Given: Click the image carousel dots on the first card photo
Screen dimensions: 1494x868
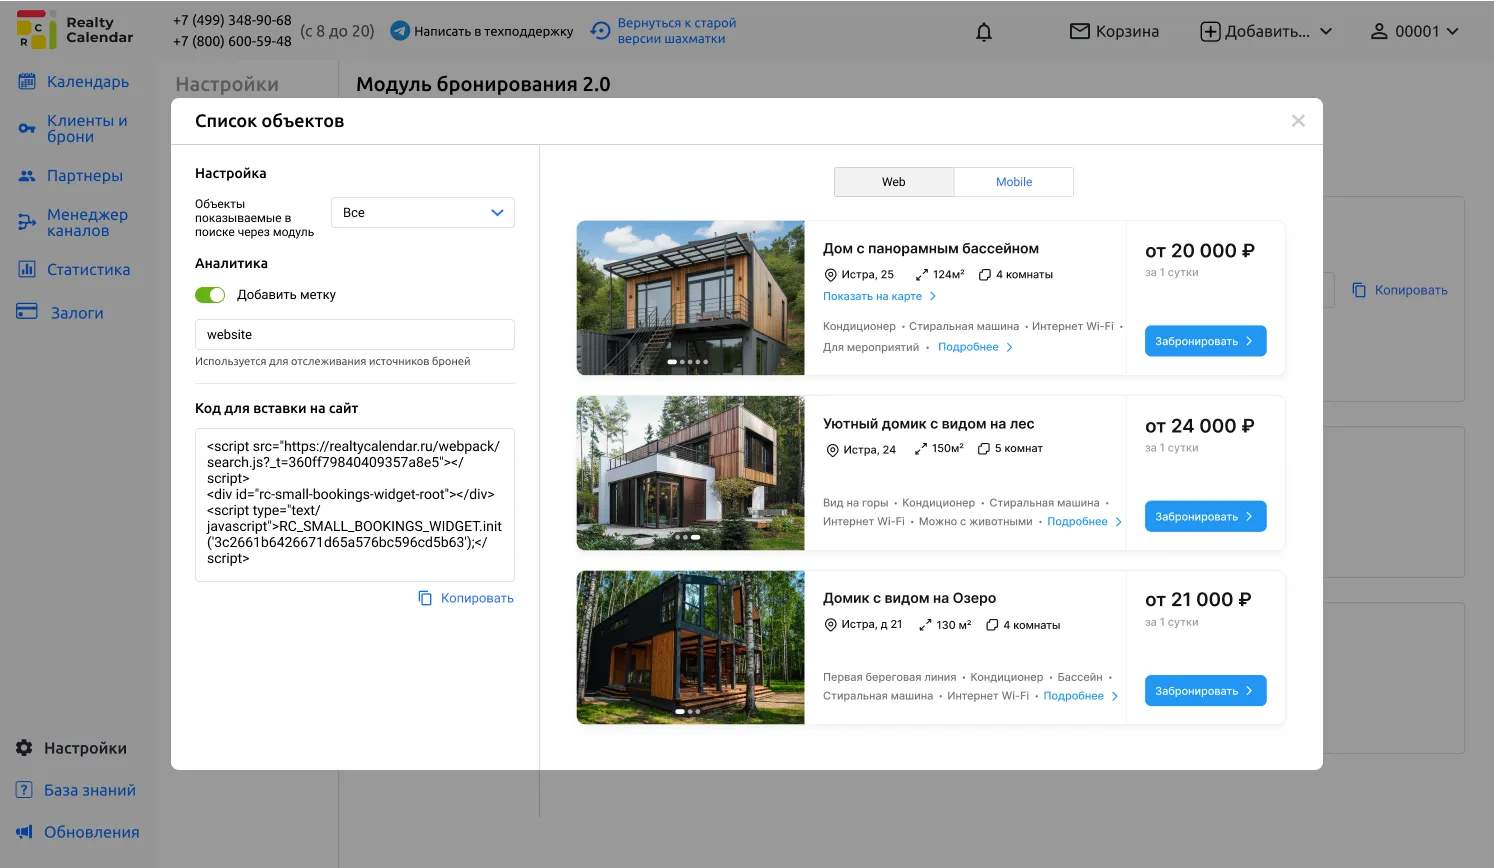Looking at the screenshot, I should click(x=688, y=362).
